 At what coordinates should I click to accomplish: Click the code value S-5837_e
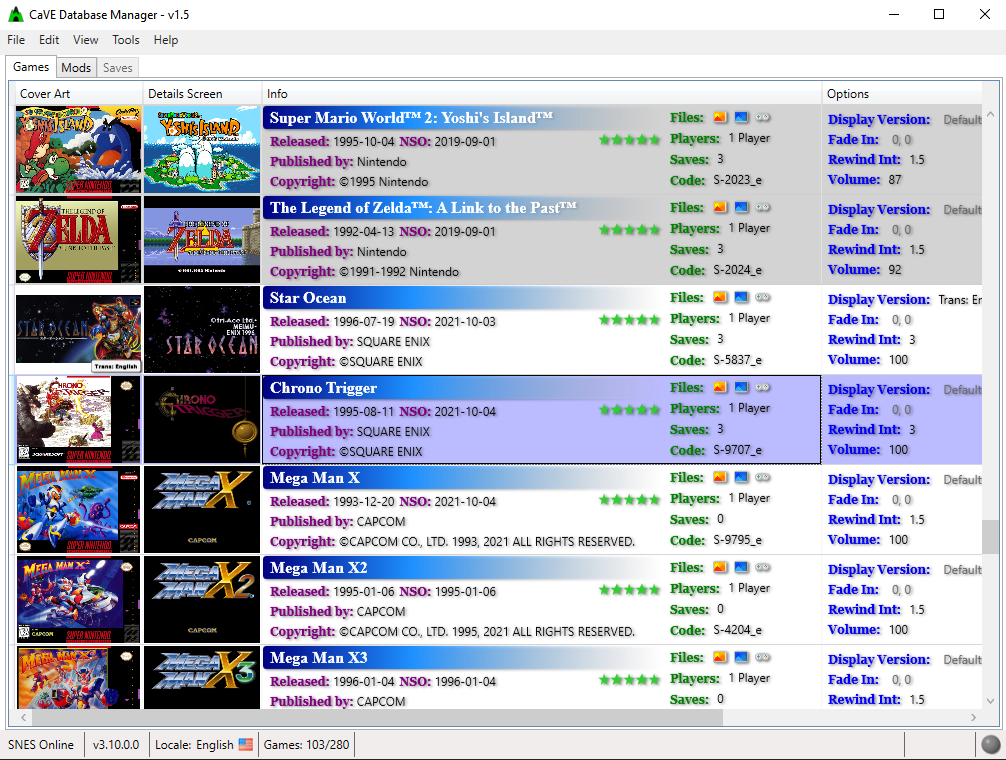[738, 360]
